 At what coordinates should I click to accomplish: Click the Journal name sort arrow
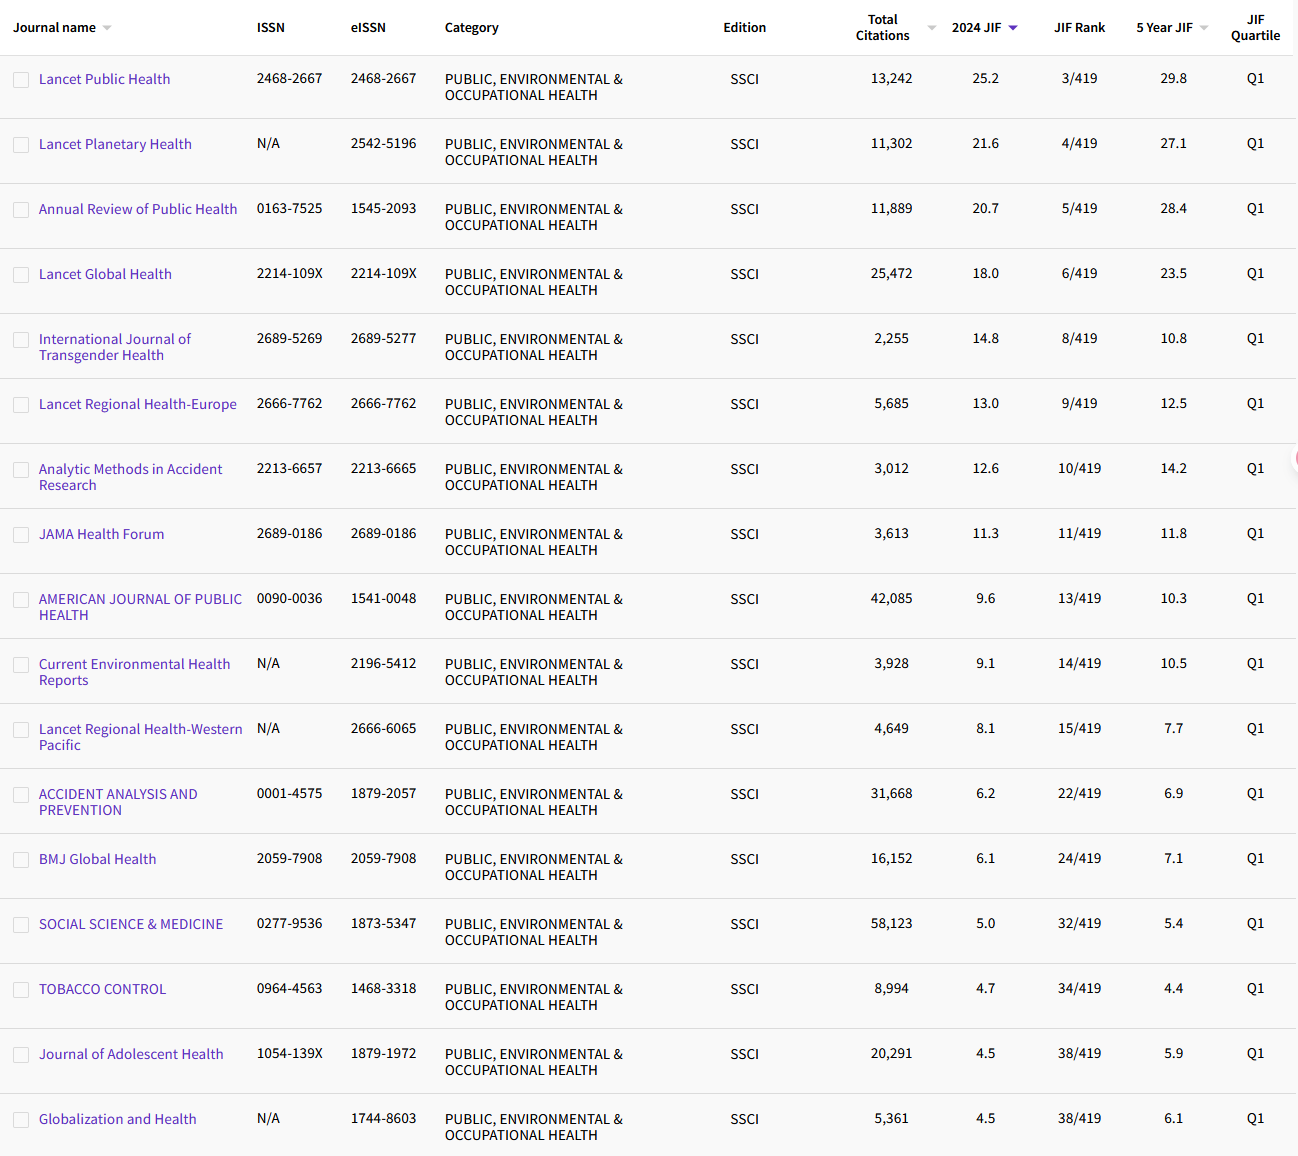(x=107, y=27)
